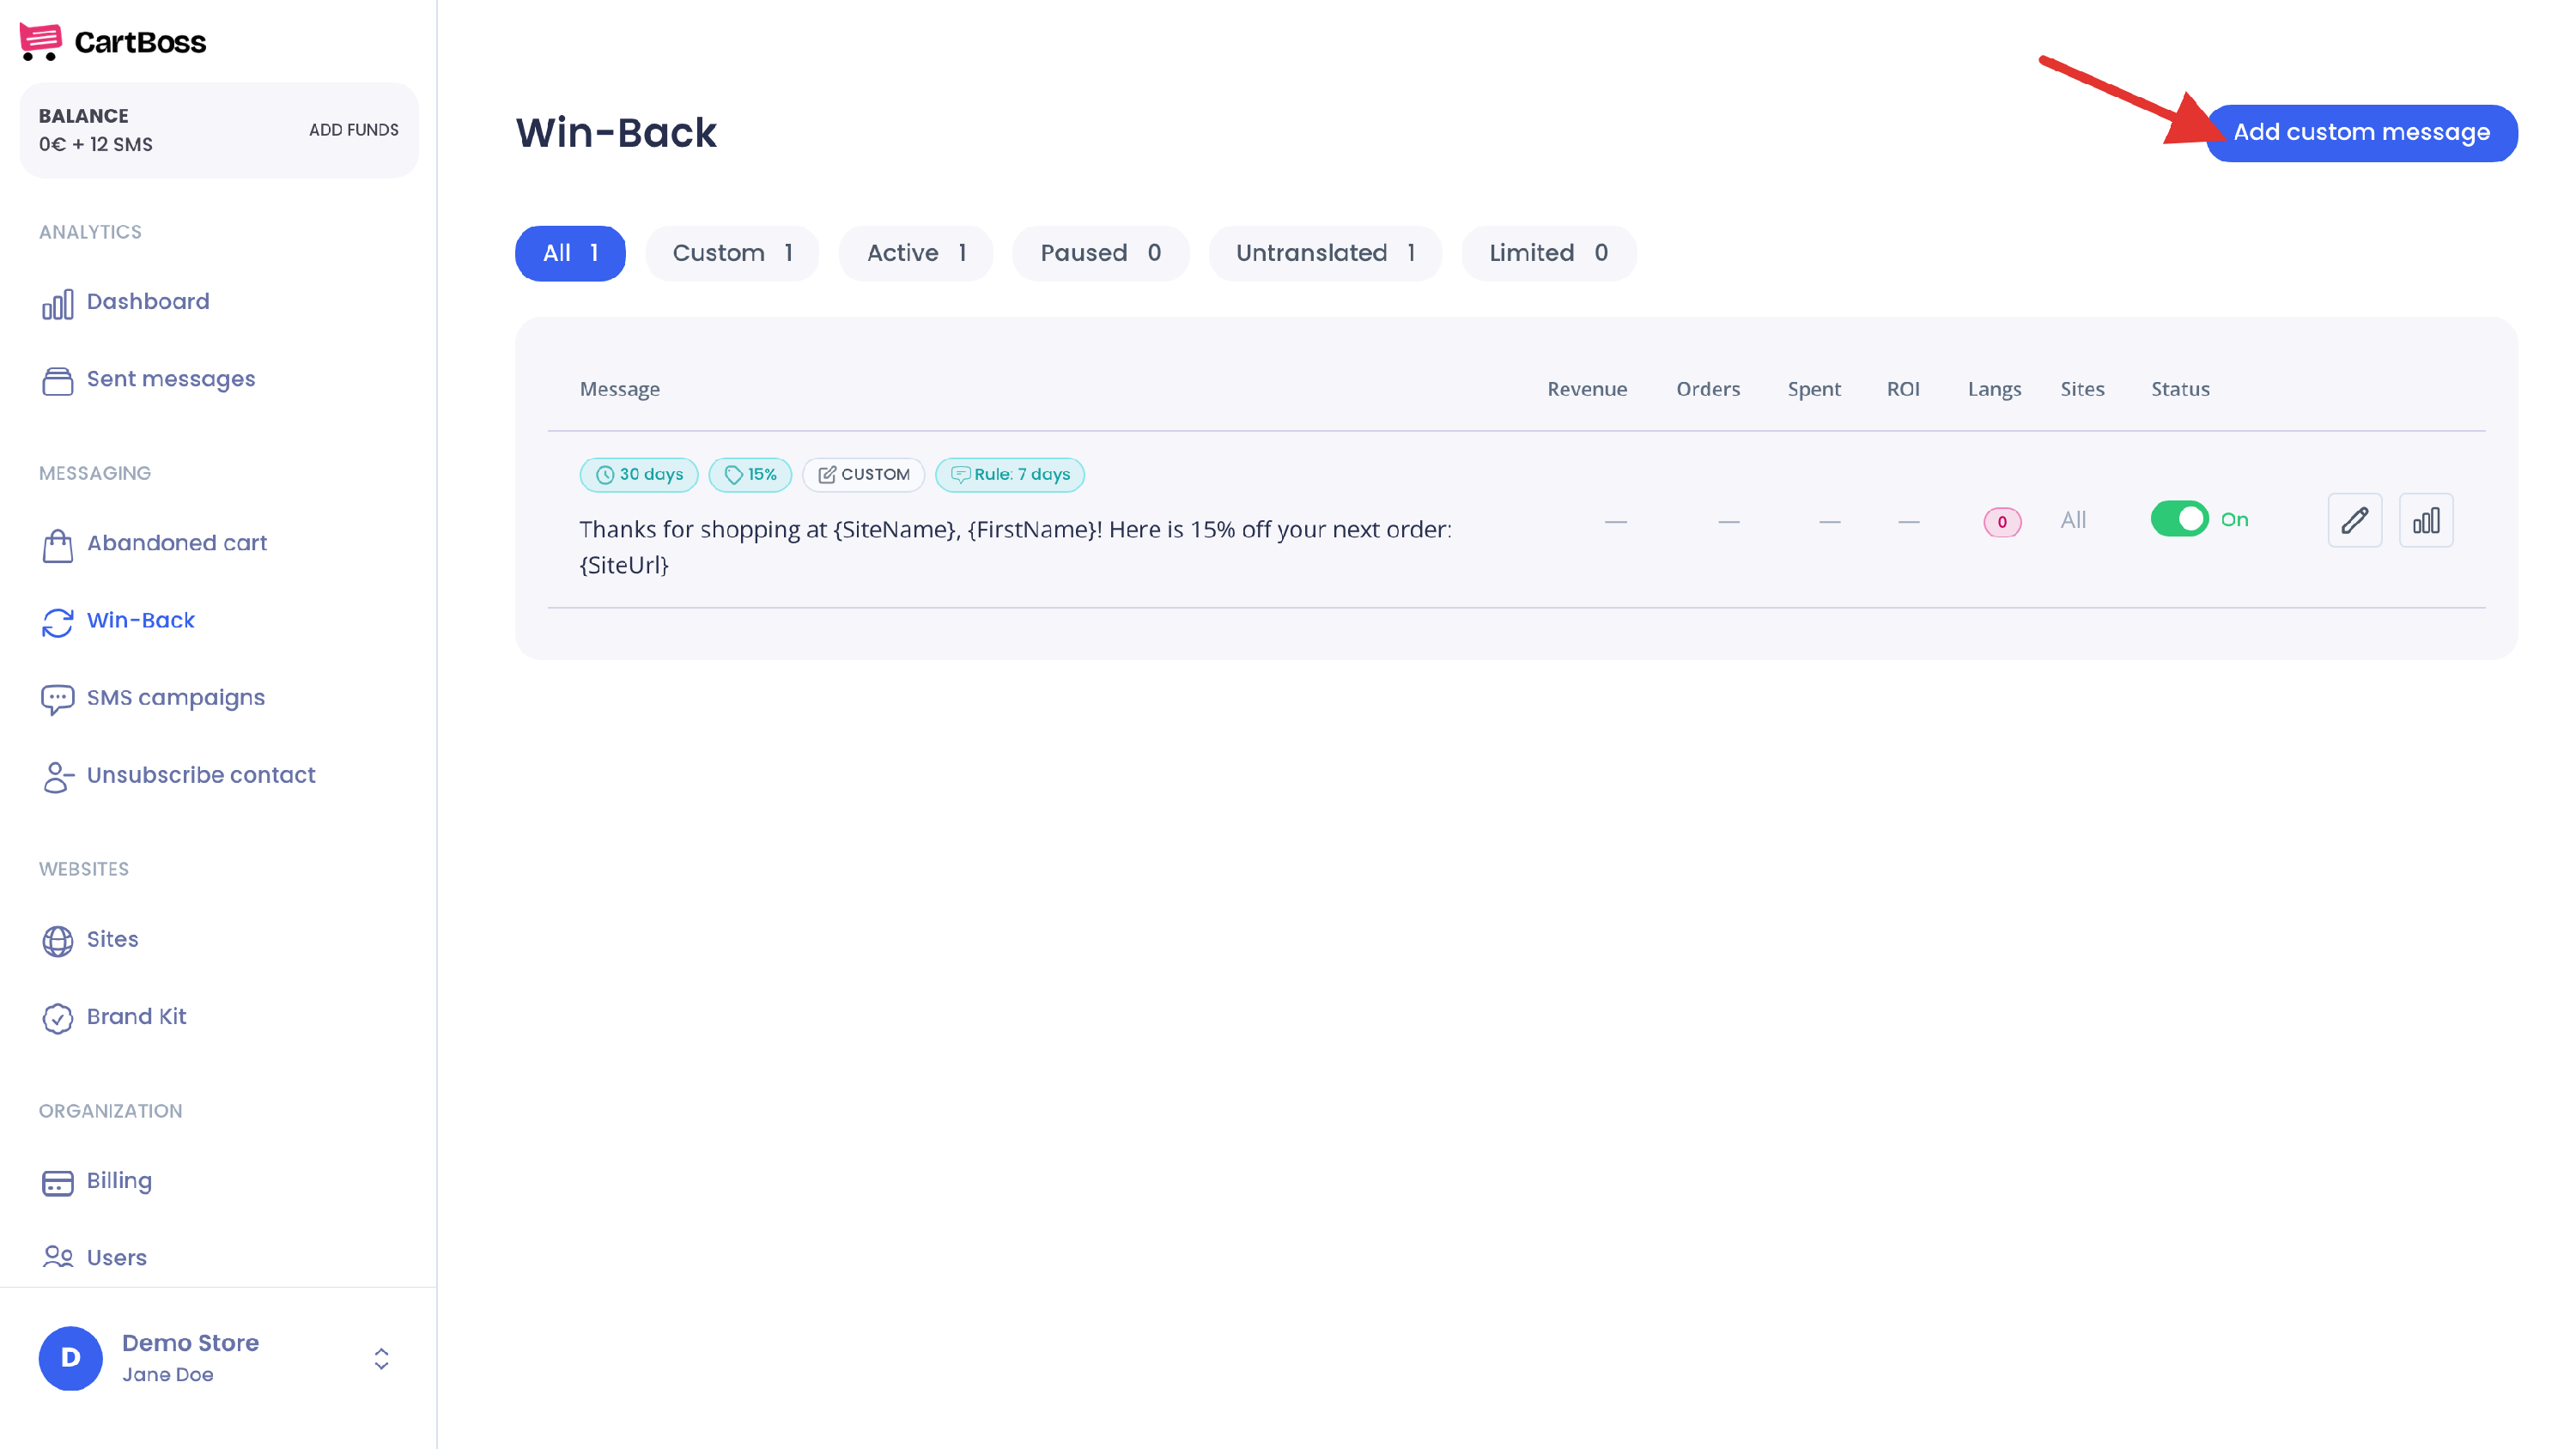The width and height of the screenshot is (2576, 1449).
Task: Click the Win-Back page heading
Action: (616, 132)
